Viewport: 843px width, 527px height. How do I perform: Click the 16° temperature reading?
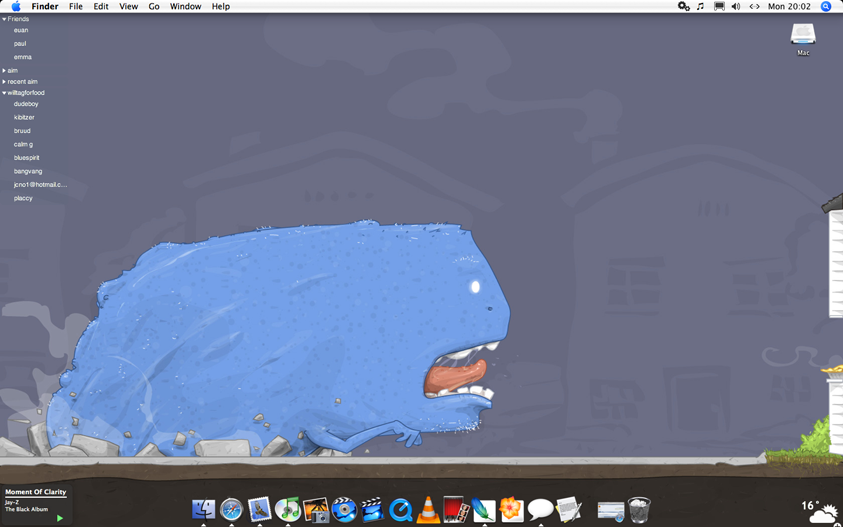pyautogui.click(x=810, y=505)
